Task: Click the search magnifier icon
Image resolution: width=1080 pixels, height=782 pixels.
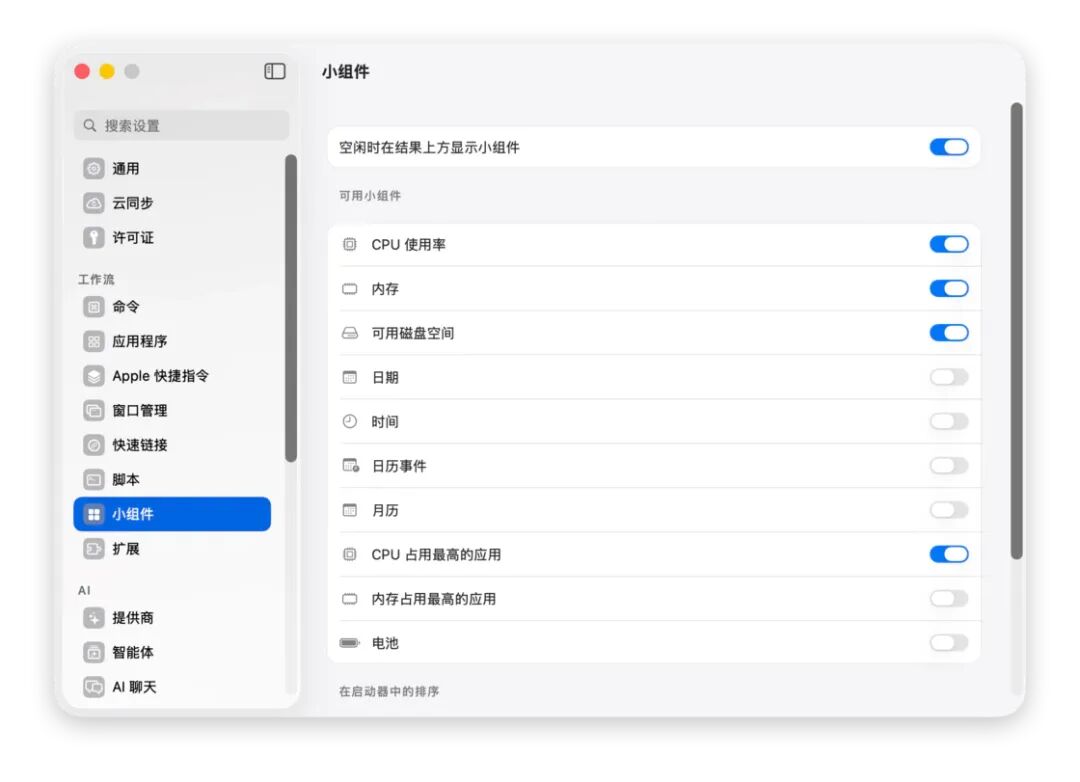Action: pos(90,125)
